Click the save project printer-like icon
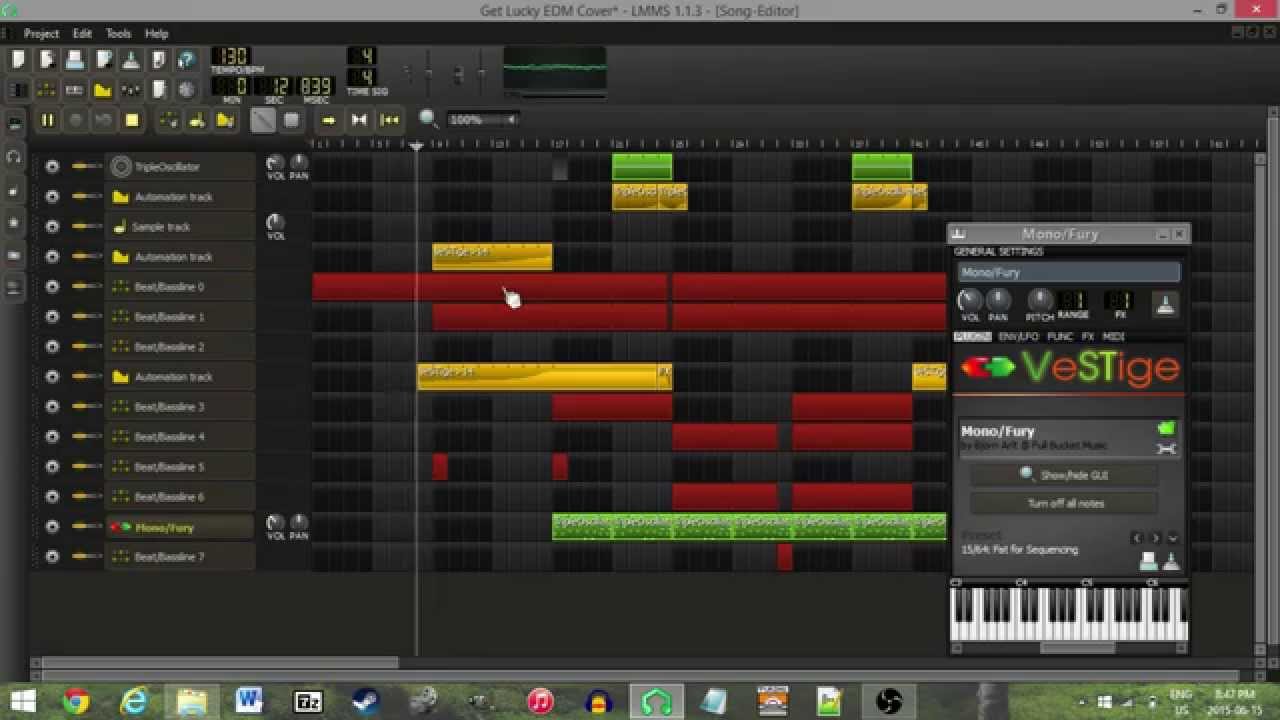 pyautogui.click(x=74, y=61)
